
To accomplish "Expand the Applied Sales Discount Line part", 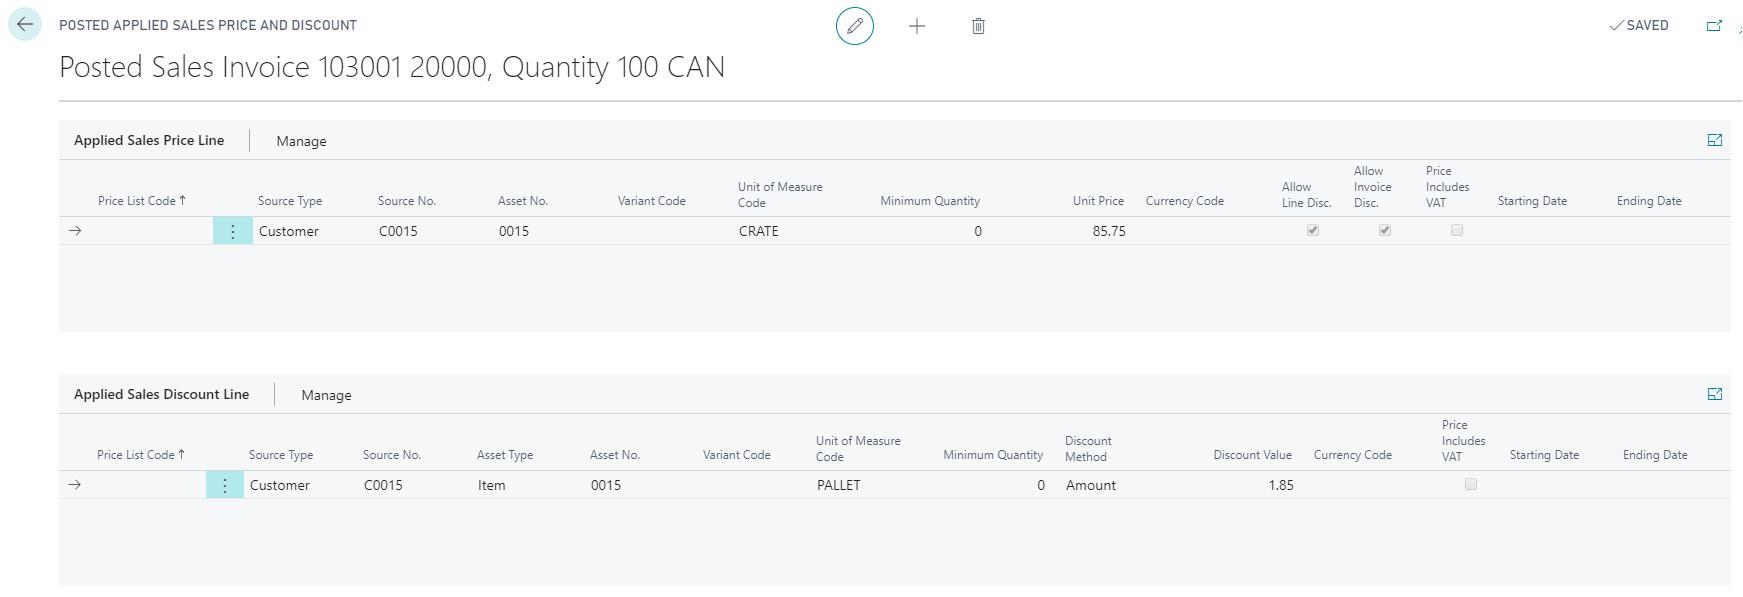I will [1714, 395].
